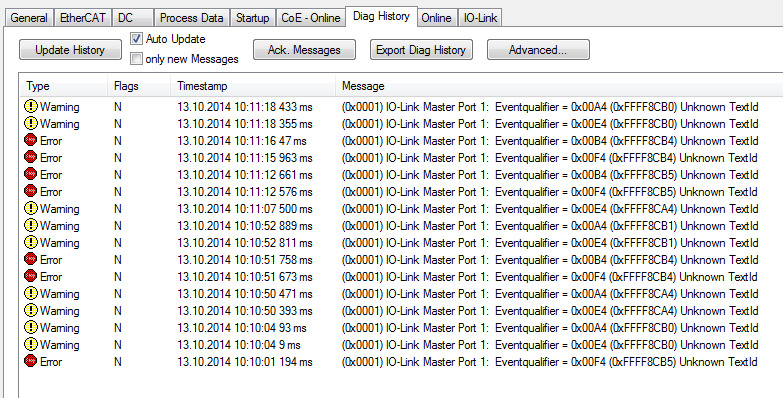Click warning icon at 10:10:04 9 ms
The height and width of the screenshot is (398, 783).
pyautogui.click(x=31, y=344)
